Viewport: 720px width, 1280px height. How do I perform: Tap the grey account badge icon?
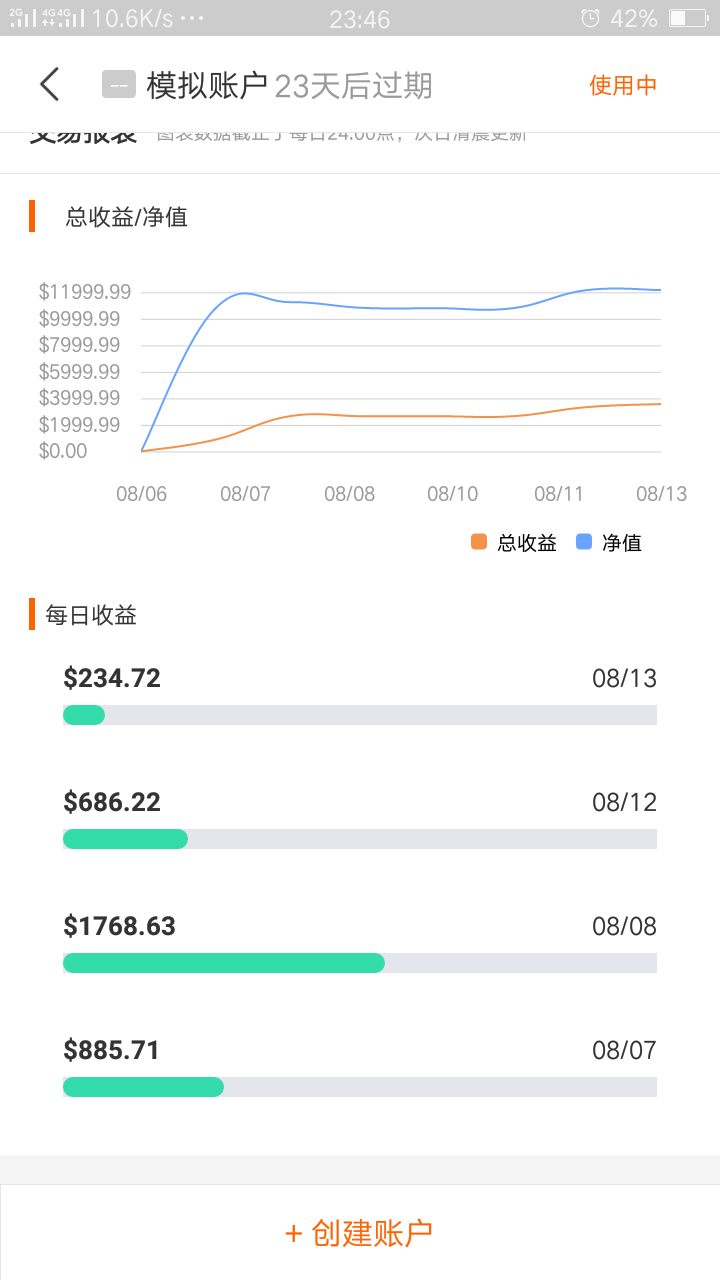(118, 85)
